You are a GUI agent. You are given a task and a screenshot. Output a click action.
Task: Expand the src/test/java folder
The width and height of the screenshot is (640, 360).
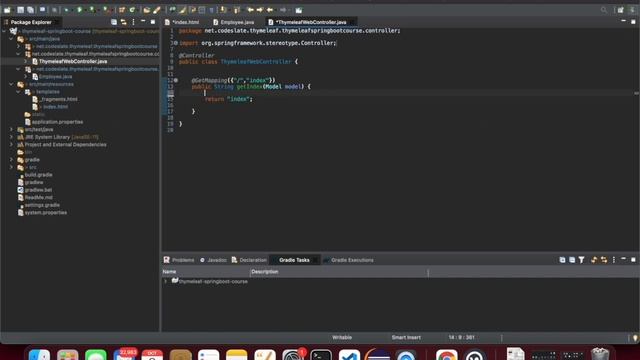pos(11,129)
